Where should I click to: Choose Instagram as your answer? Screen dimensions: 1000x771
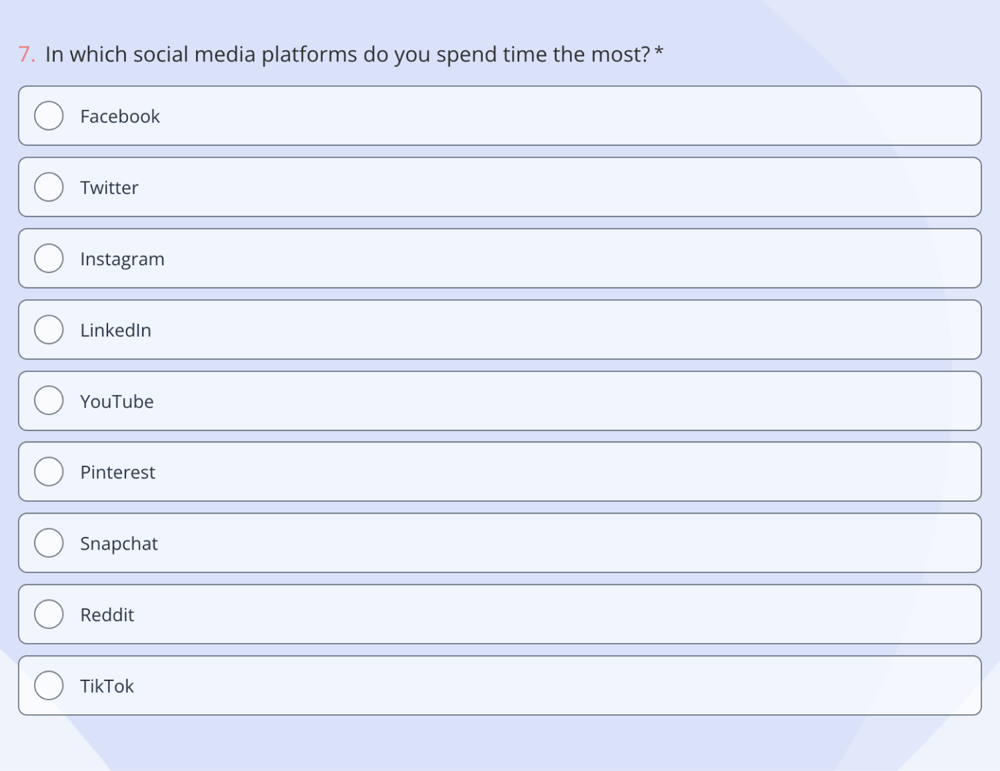(48, 258)
